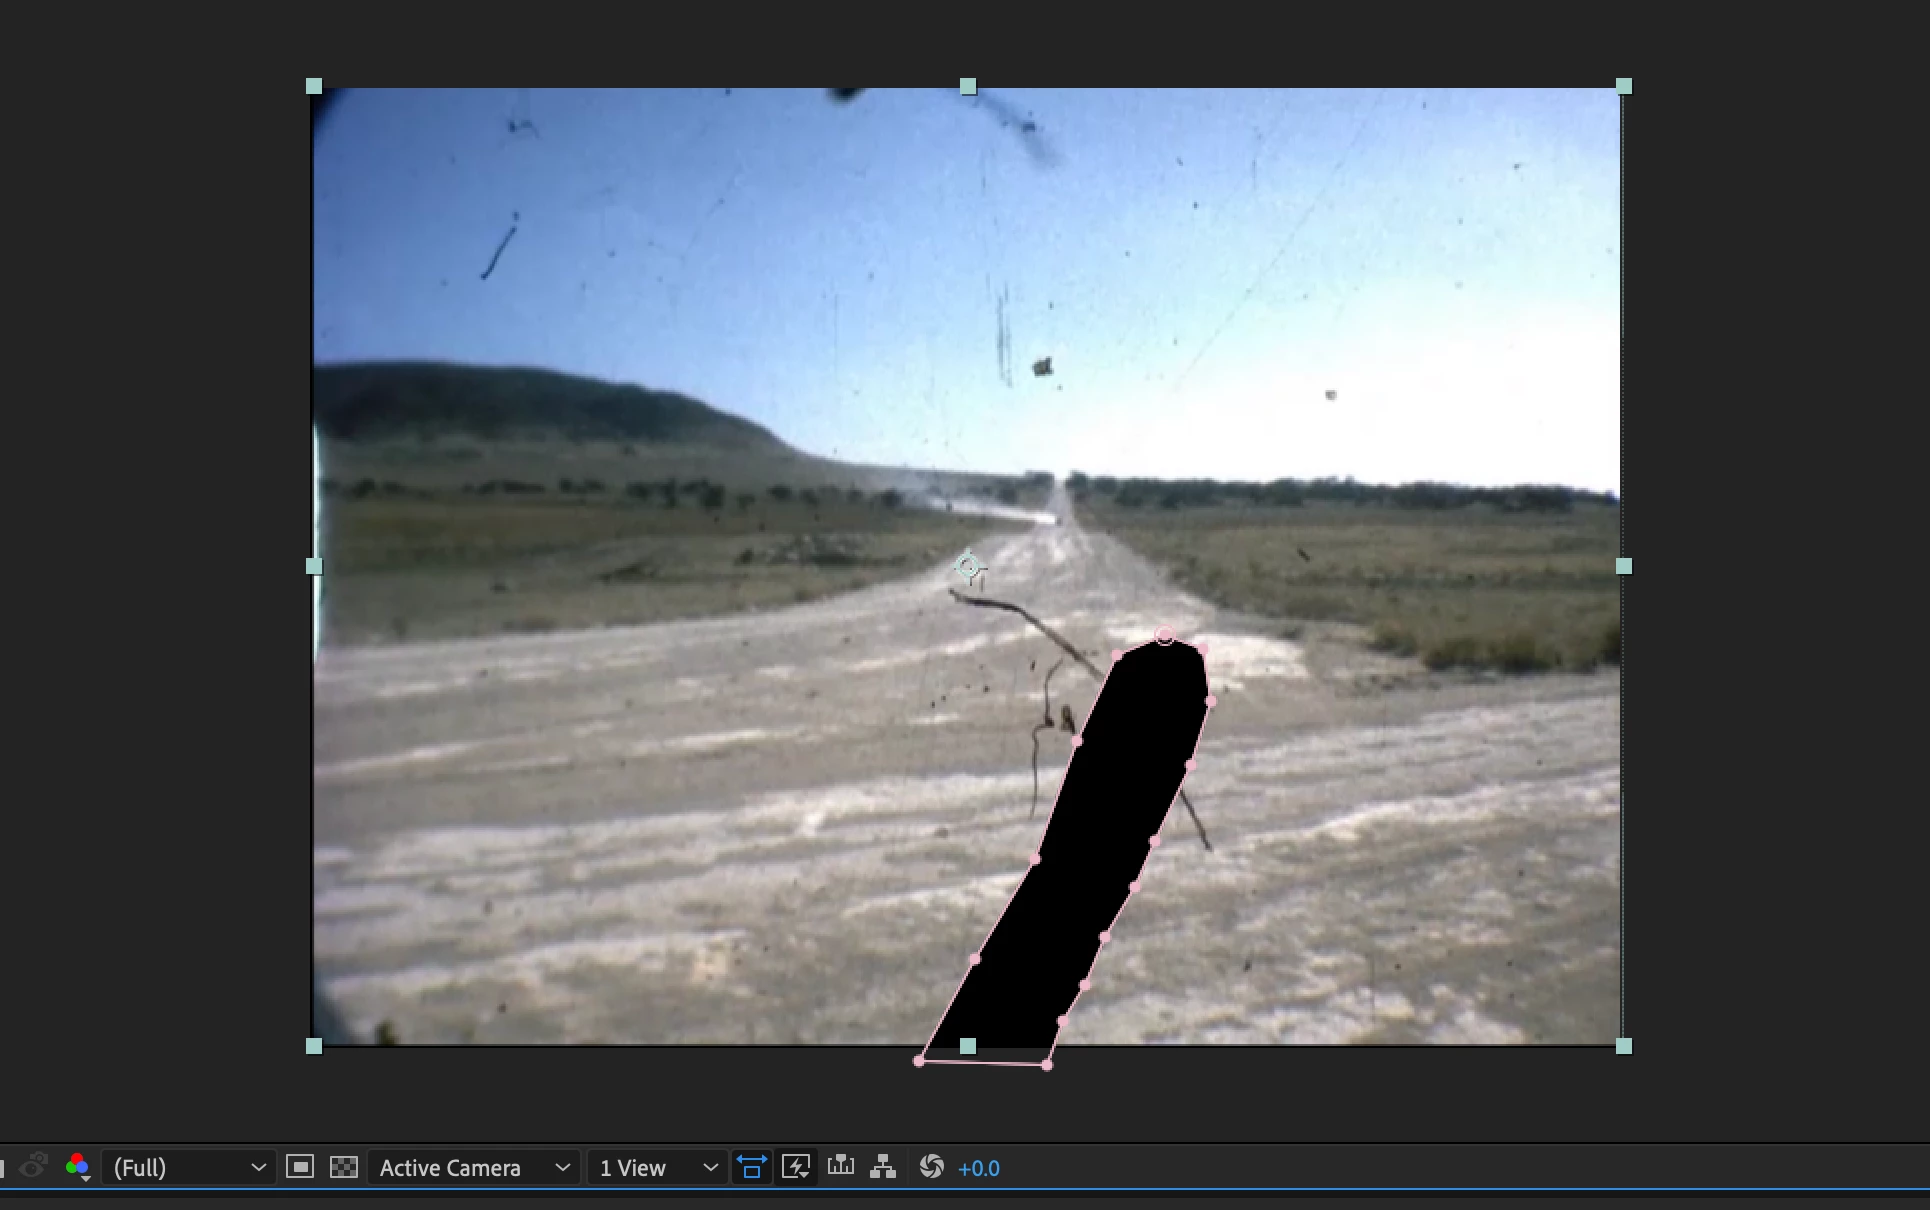Open the Fast Previews lightning icon
The height and width of the screenshot is (1210, 1930).
coord(796,1167)
